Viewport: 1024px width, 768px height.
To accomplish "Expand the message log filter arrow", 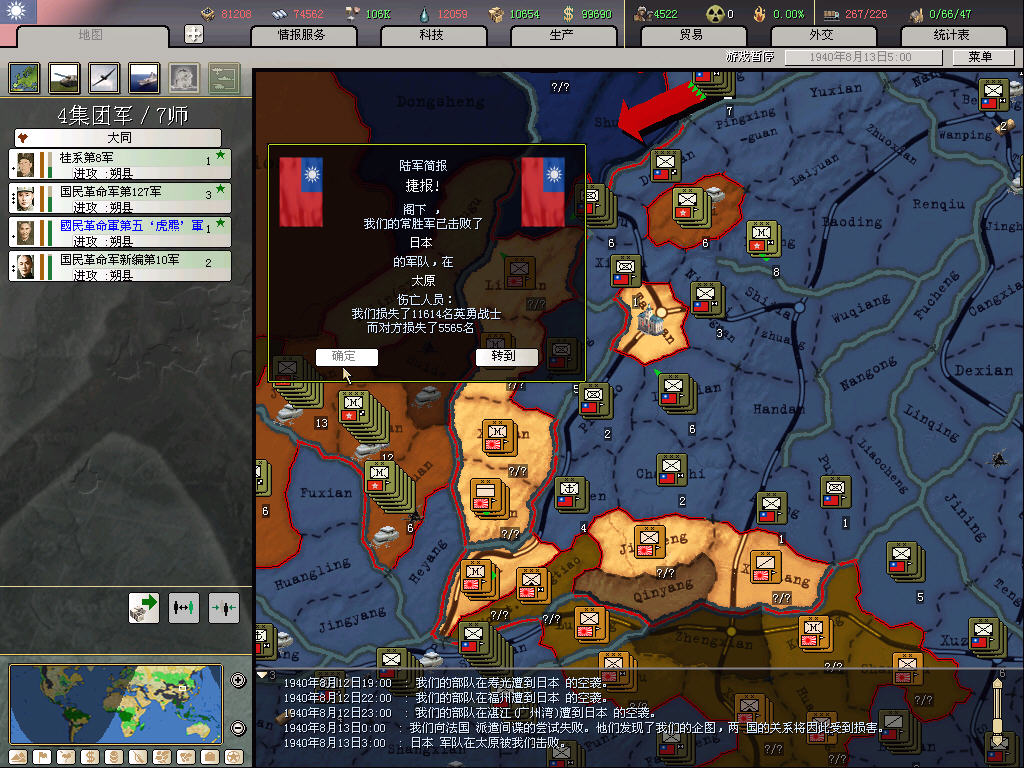I will [x=262, y=675].
